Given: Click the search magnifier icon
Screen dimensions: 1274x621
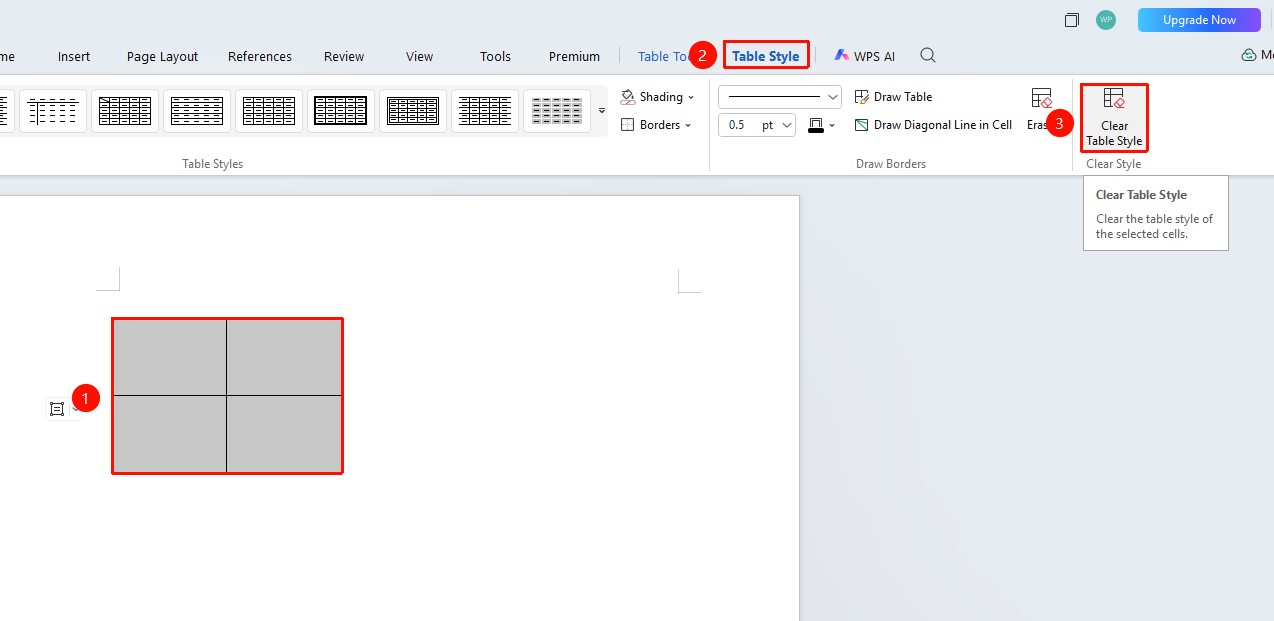Looking at the screenshot, I should (x=928, y=55).
